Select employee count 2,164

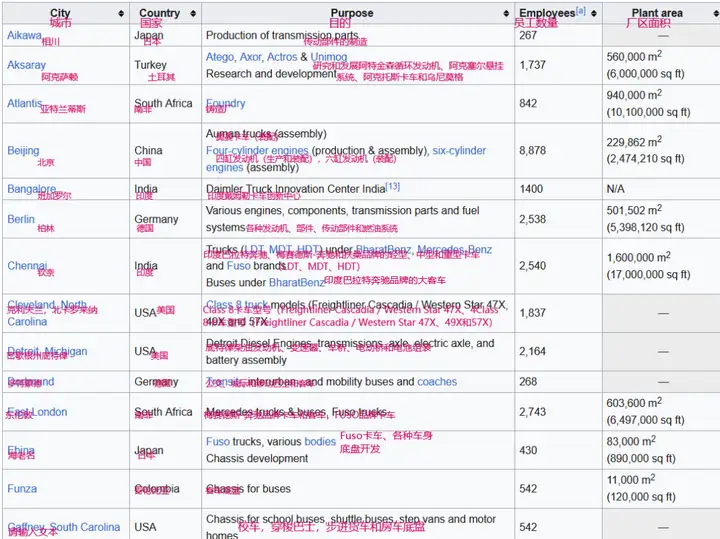[533, 351]
